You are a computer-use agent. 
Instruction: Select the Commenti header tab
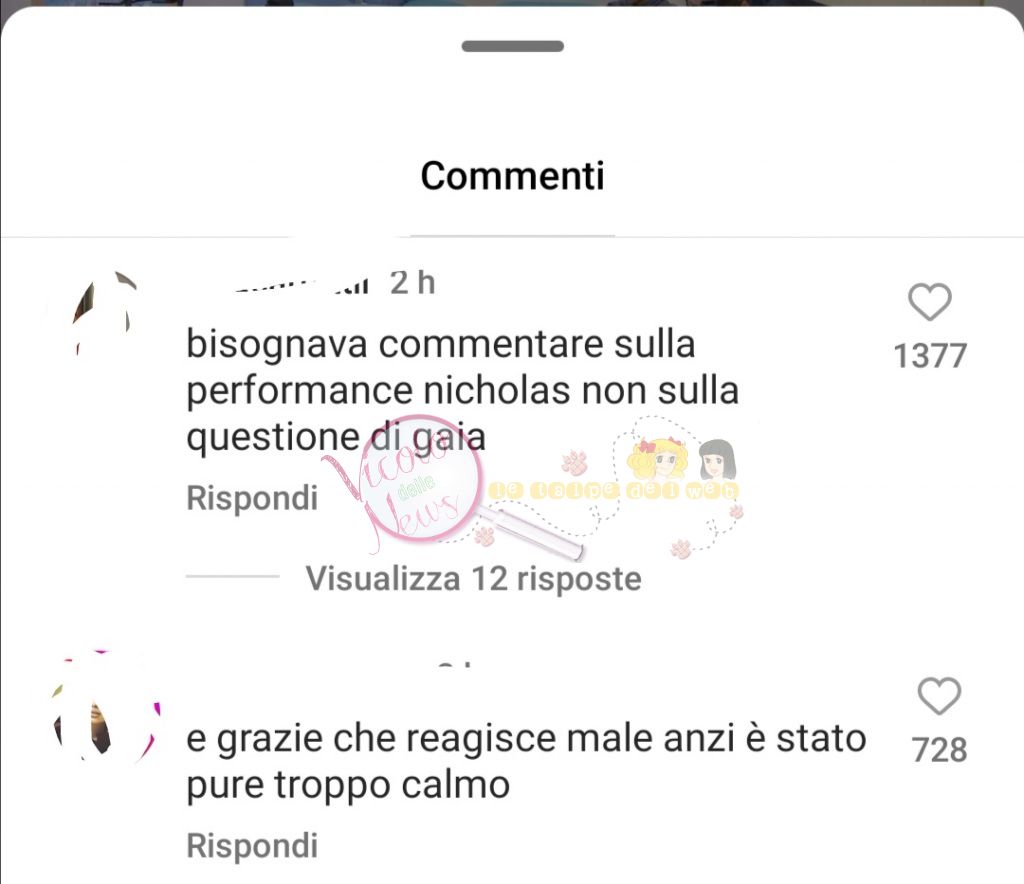(x=513, y=176)
